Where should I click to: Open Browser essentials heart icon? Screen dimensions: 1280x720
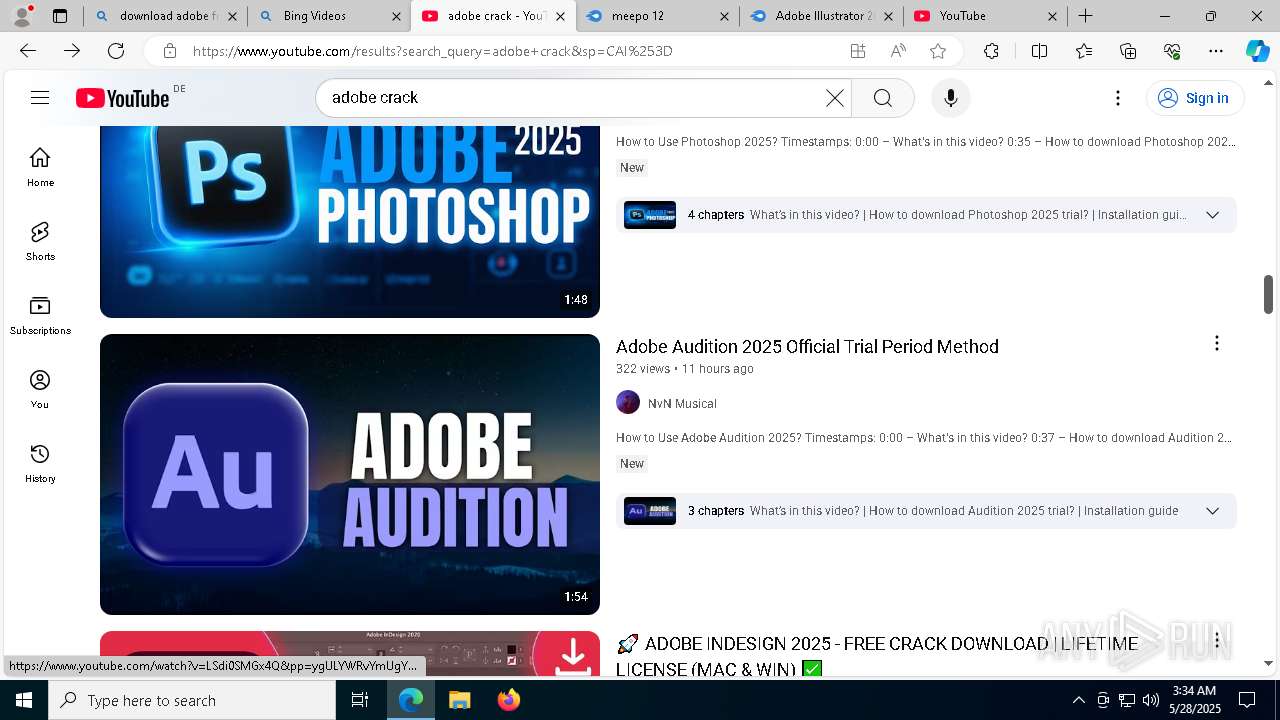[1172, 51]
